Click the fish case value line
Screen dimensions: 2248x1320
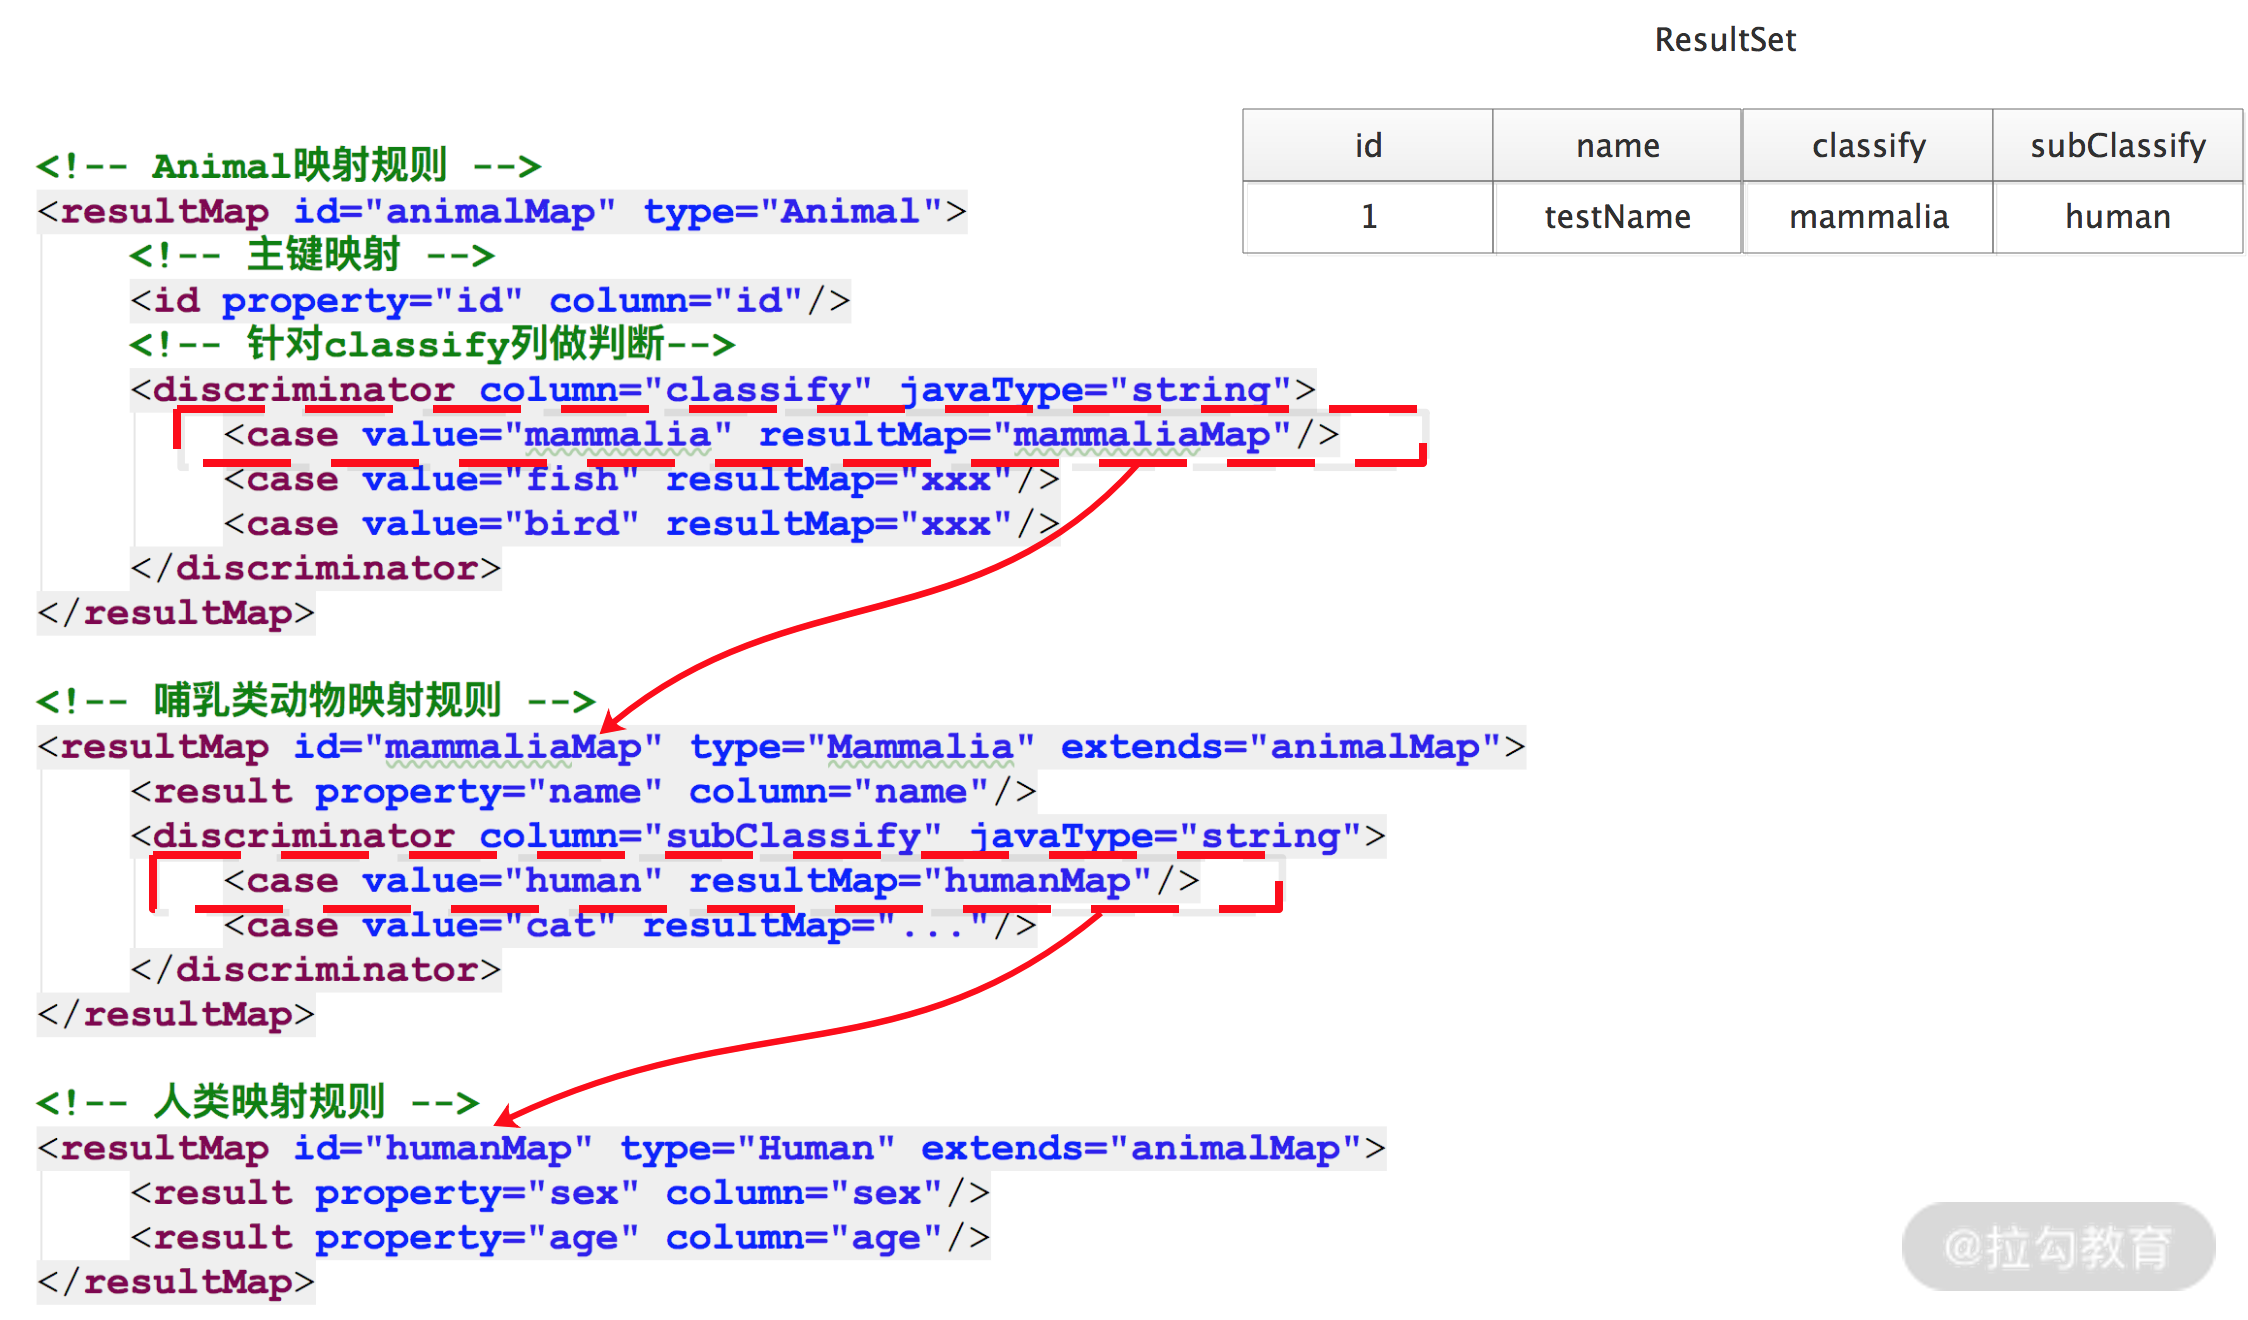(640, 480)
